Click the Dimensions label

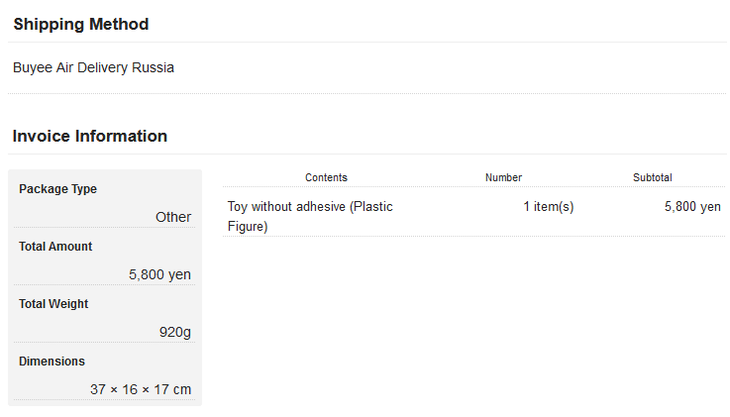click(52, 361)
